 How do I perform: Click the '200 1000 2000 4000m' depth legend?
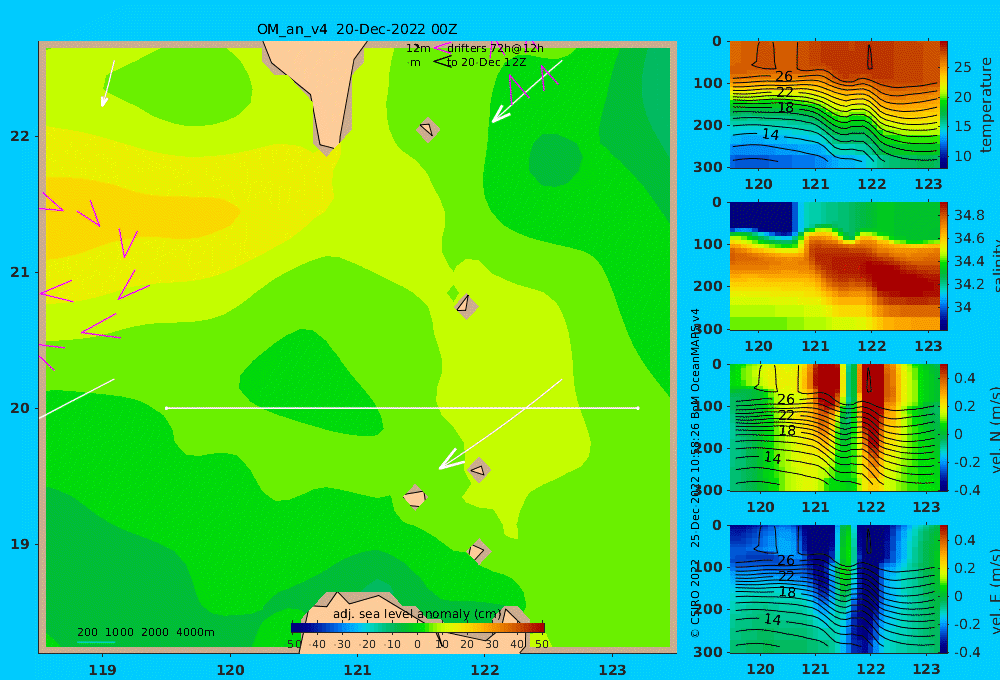pyautogui.click(x=145, y=632)
